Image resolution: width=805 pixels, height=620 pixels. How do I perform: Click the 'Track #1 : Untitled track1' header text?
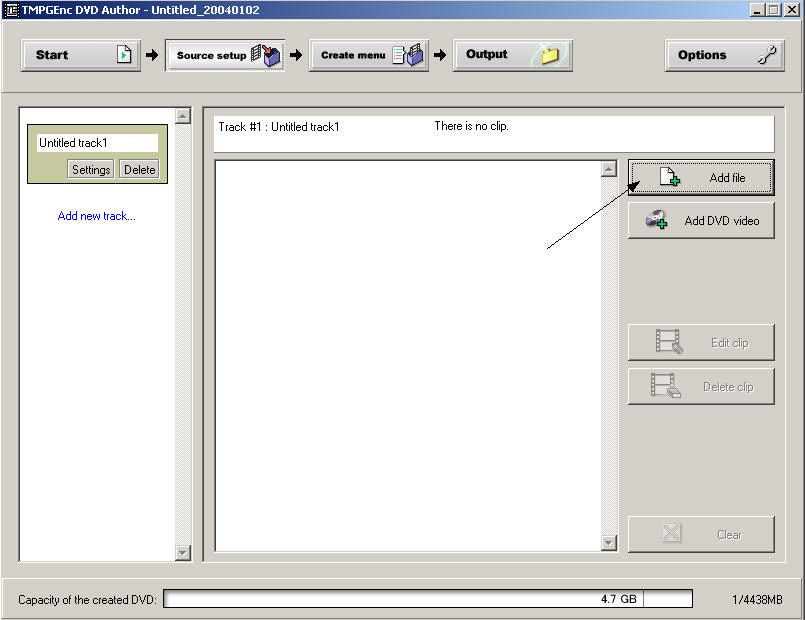click(279, 127)
